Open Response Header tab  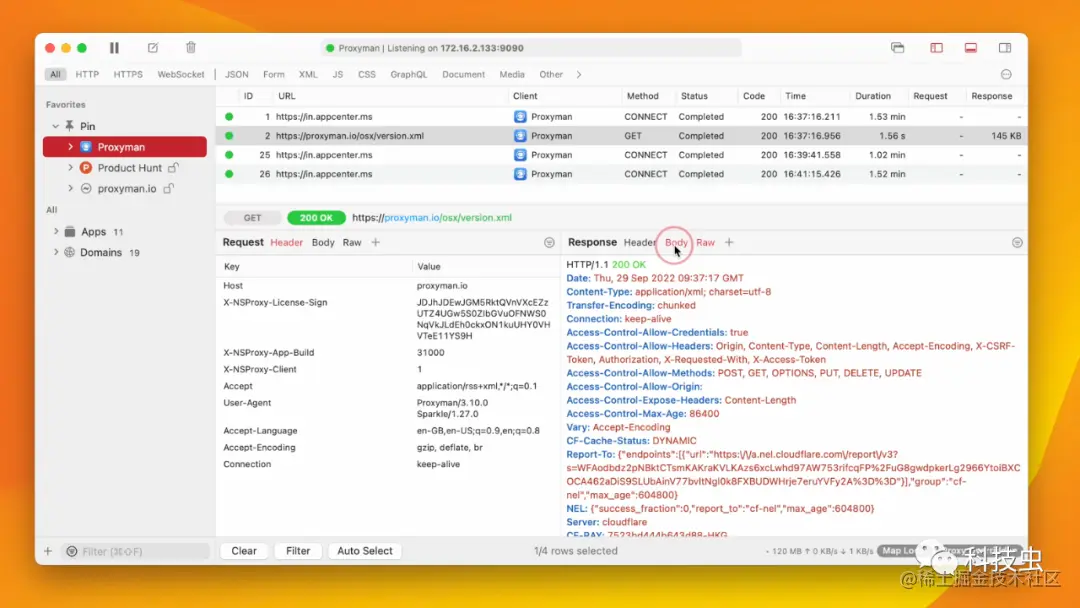(x=640, y=242)
